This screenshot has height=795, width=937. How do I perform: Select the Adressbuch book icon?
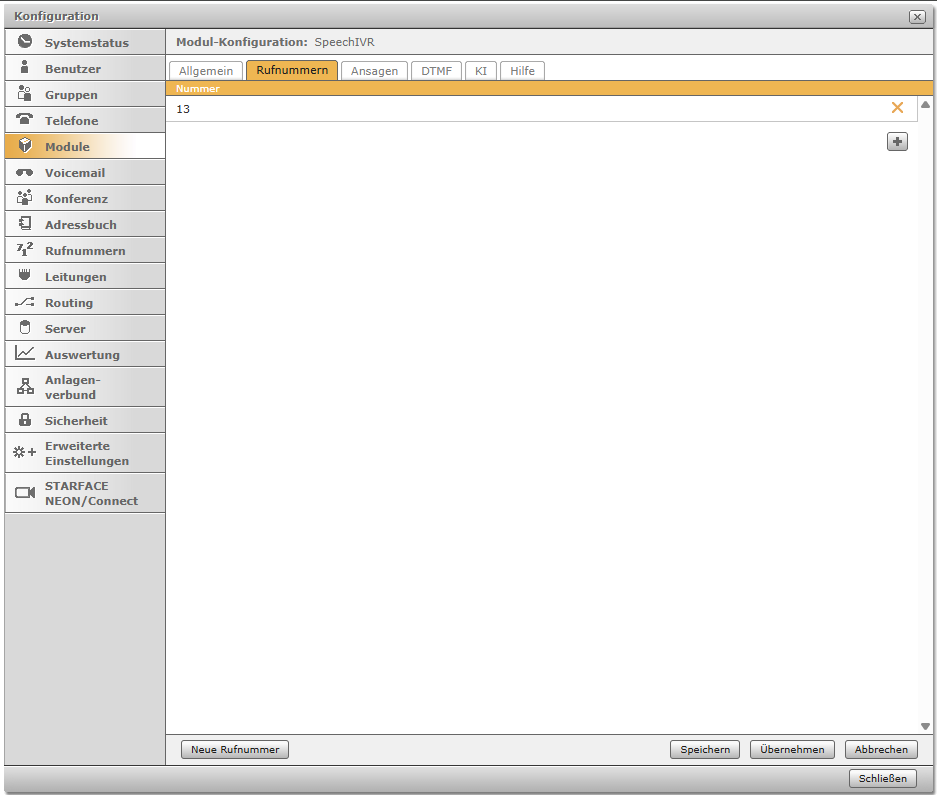click(x=25, y=224)
